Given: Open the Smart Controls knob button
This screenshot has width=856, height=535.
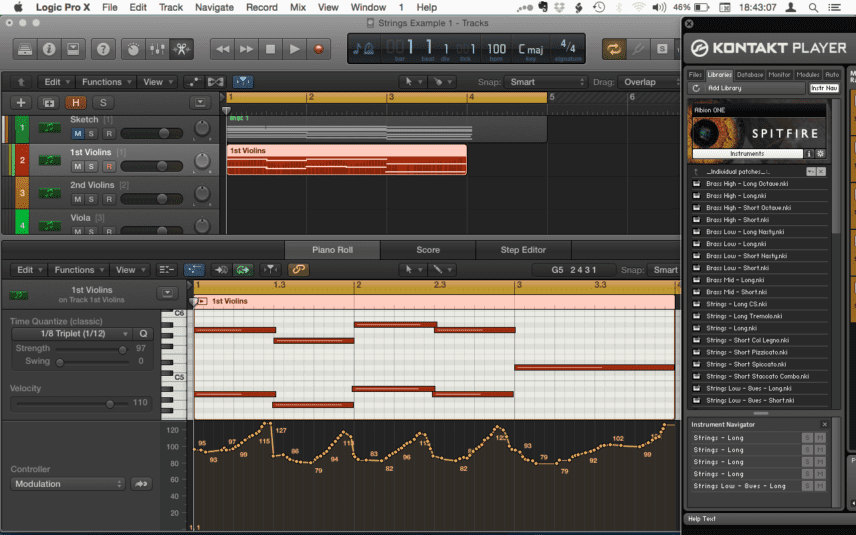Looking at the screenshot, I should (x=133, y=49).
